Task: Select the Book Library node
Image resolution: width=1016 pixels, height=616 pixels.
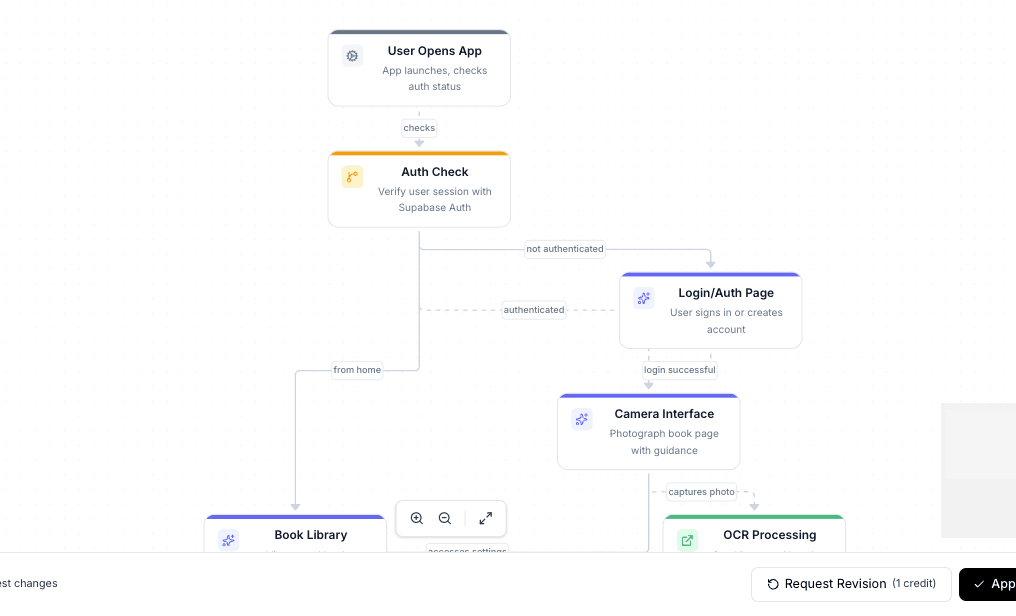Action: tap(296, 535)
